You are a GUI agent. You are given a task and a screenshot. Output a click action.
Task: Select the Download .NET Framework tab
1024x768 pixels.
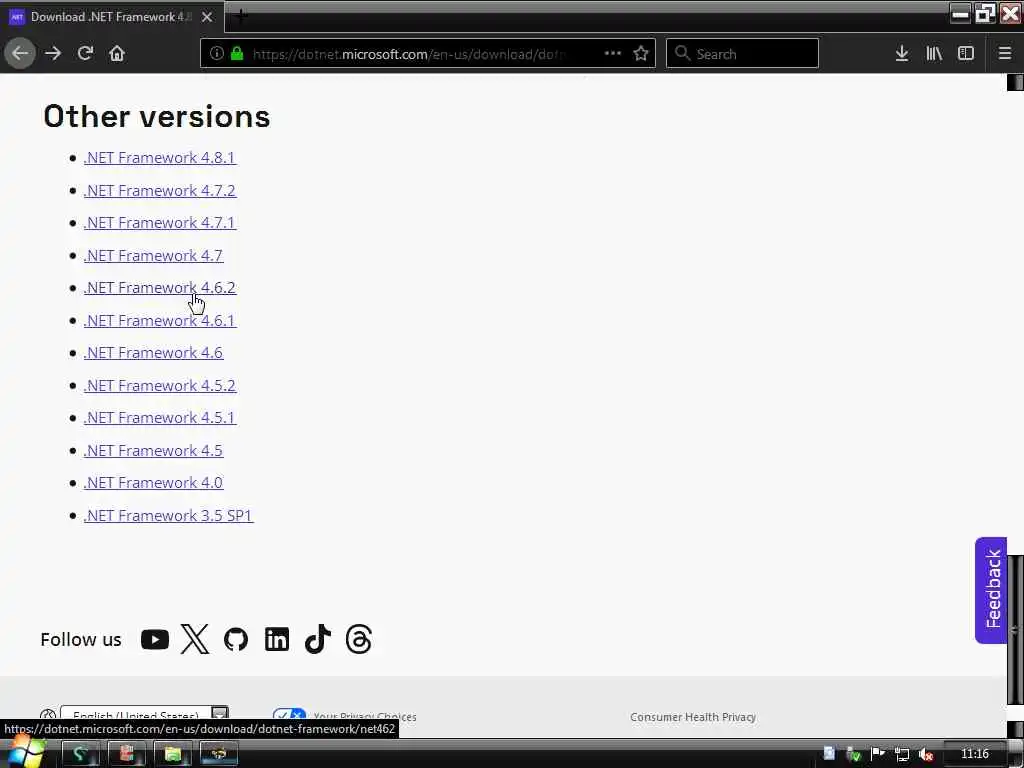[x=112, y=17]
